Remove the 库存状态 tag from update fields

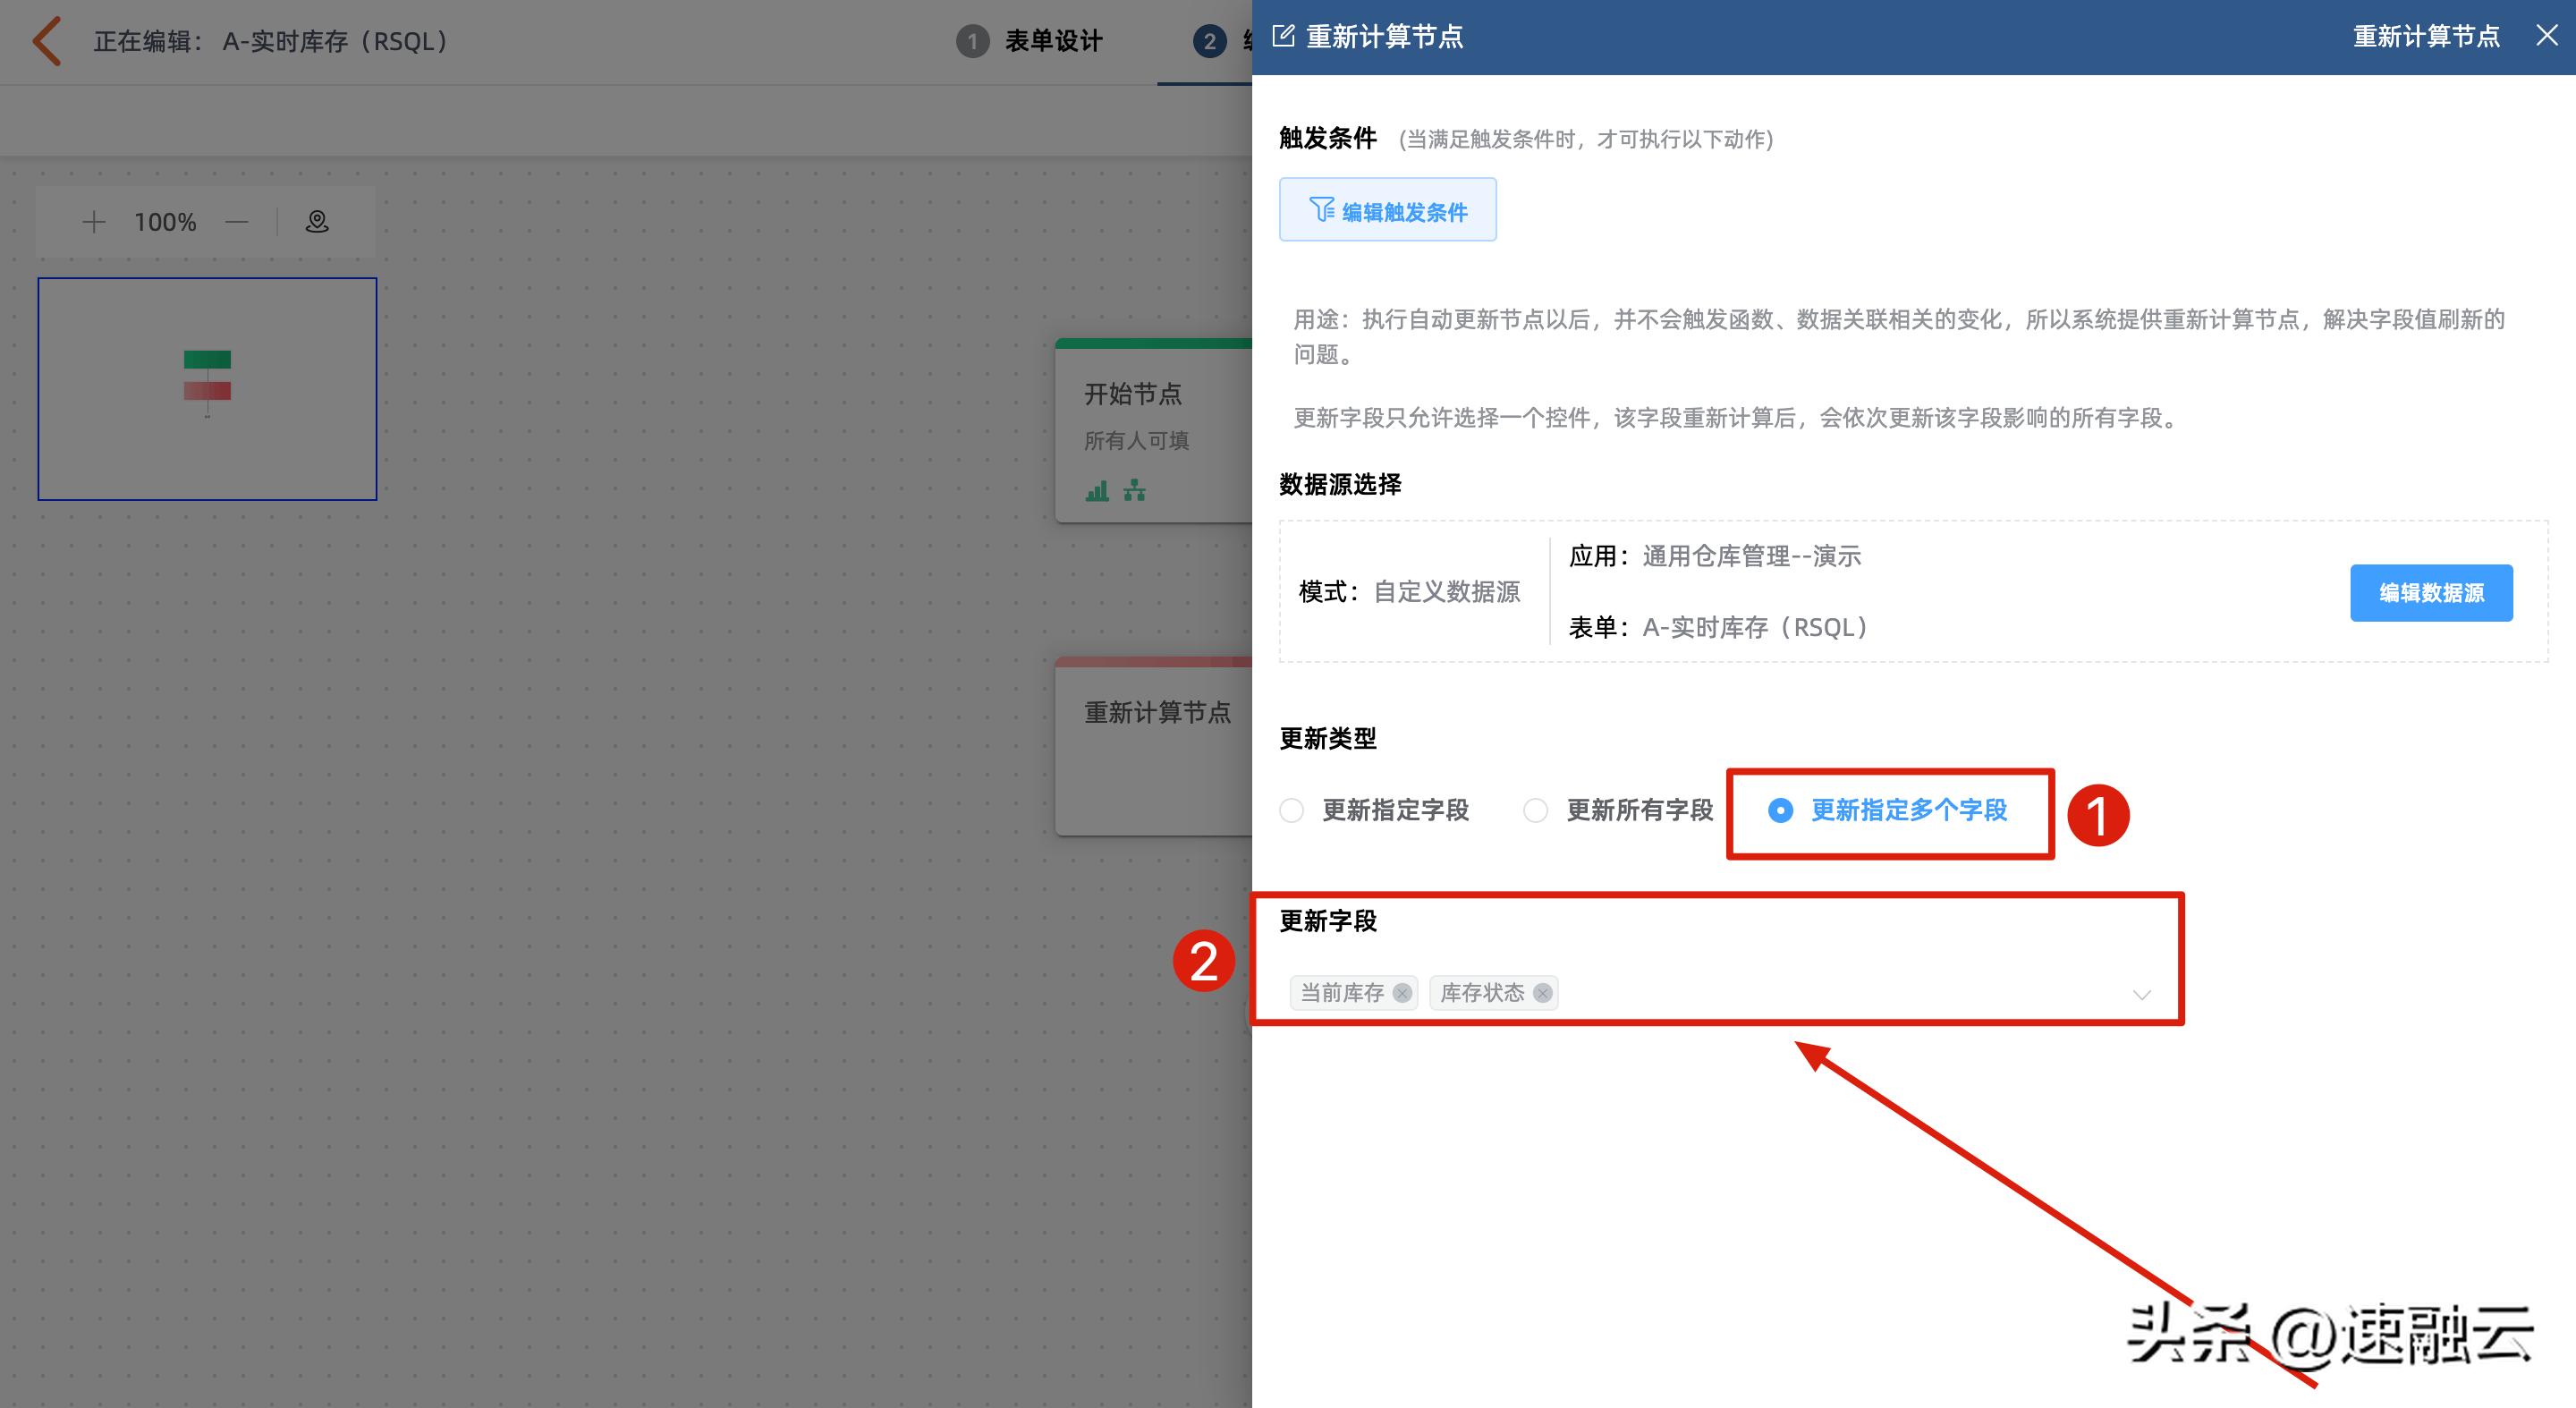pos(1543,992)
